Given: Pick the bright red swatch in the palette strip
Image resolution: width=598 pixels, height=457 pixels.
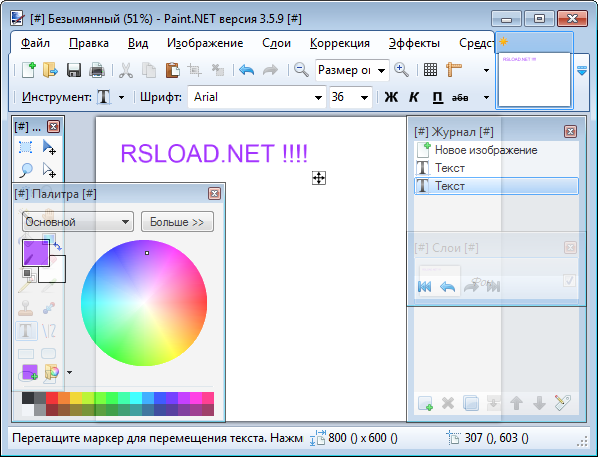Looking at the screenshot, I should coord(52,398).
